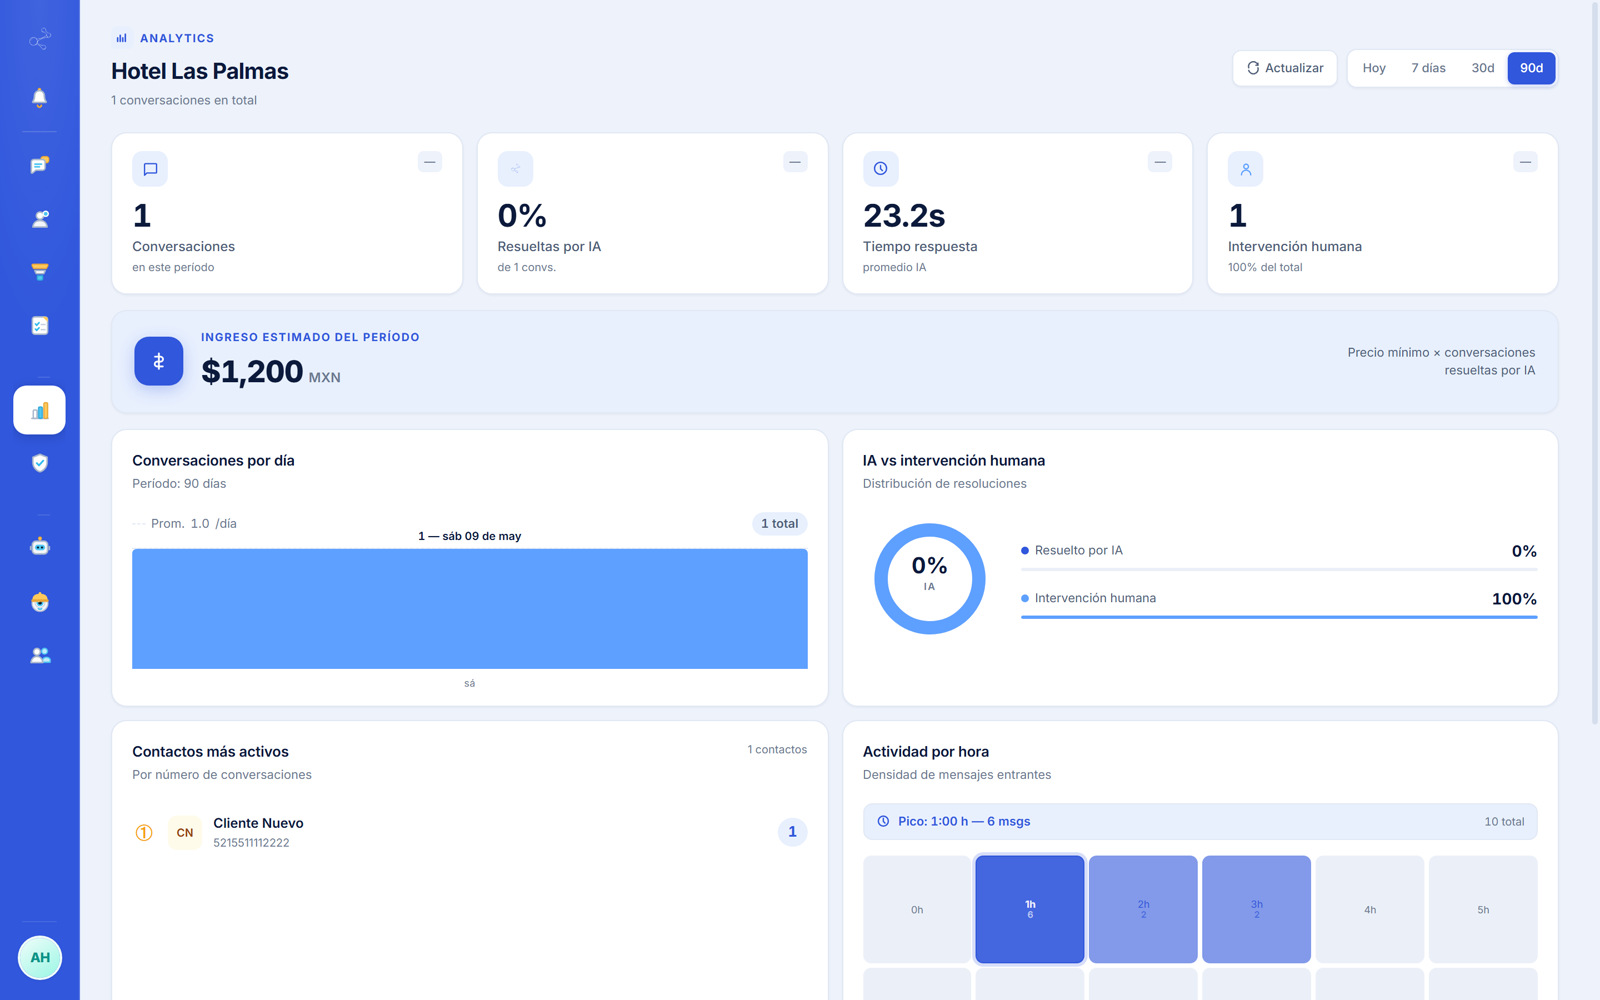Click the dash trend indicator on the Resueltas por IA card
Viewport: 1600px width, 1000px height.
click(795, 162)
